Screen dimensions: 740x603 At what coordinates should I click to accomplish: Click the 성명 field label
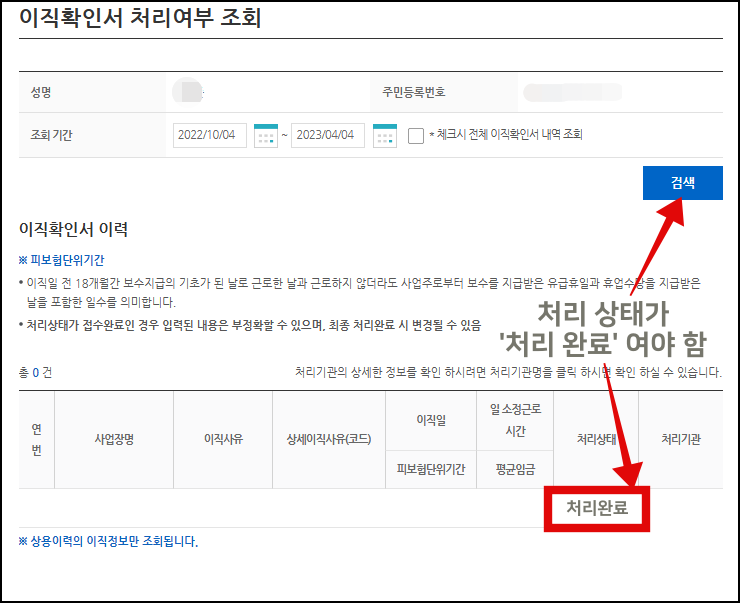click(41, 92)
